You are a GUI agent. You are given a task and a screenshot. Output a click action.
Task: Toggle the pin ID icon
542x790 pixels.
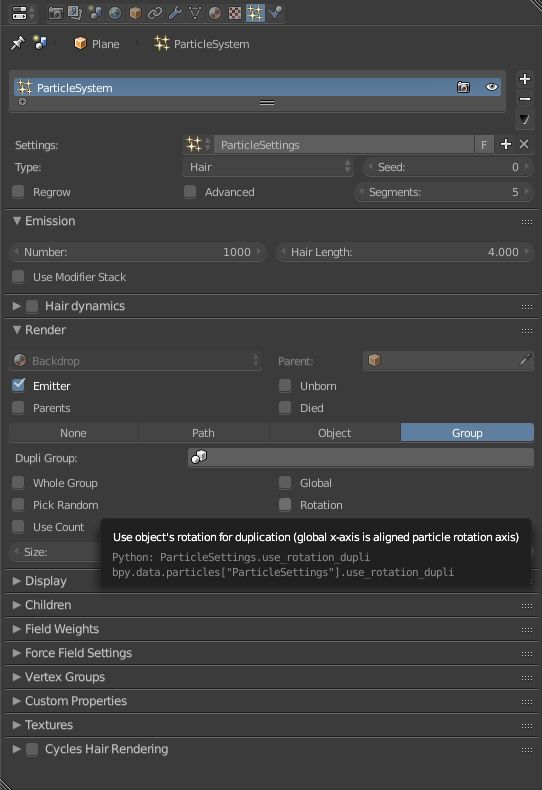(x=18, y=43)
